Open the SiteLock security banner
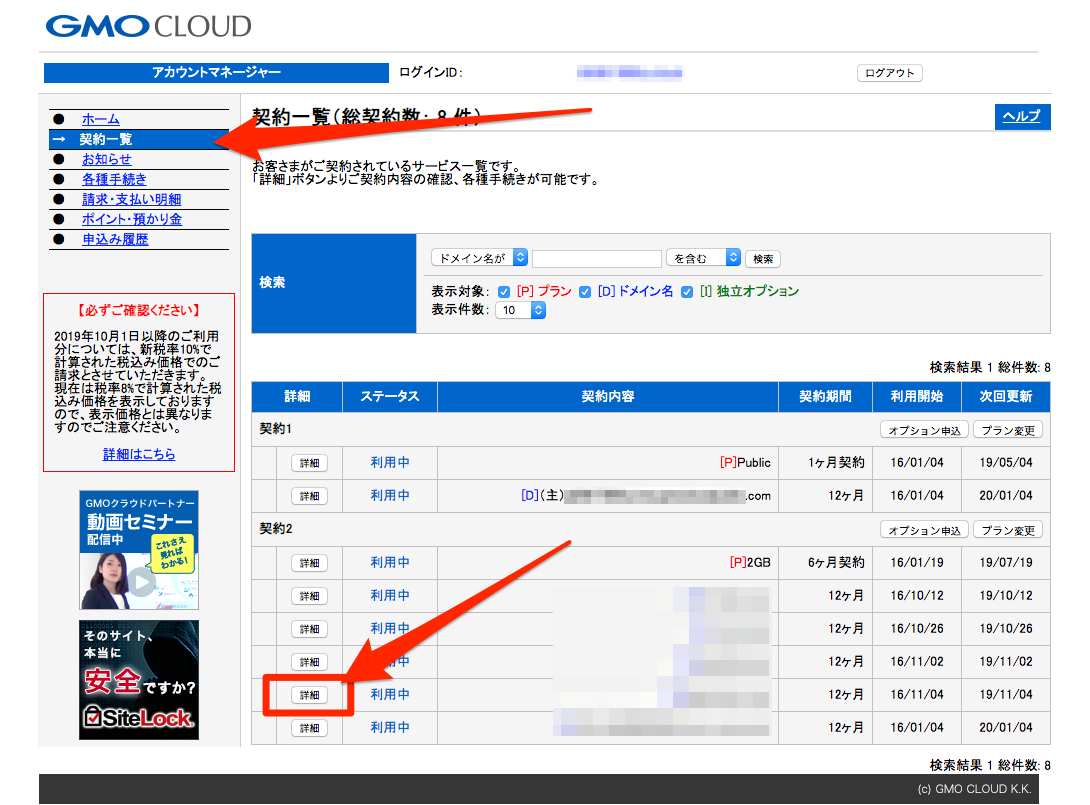The image size is (1090, 805). (139, 680)
